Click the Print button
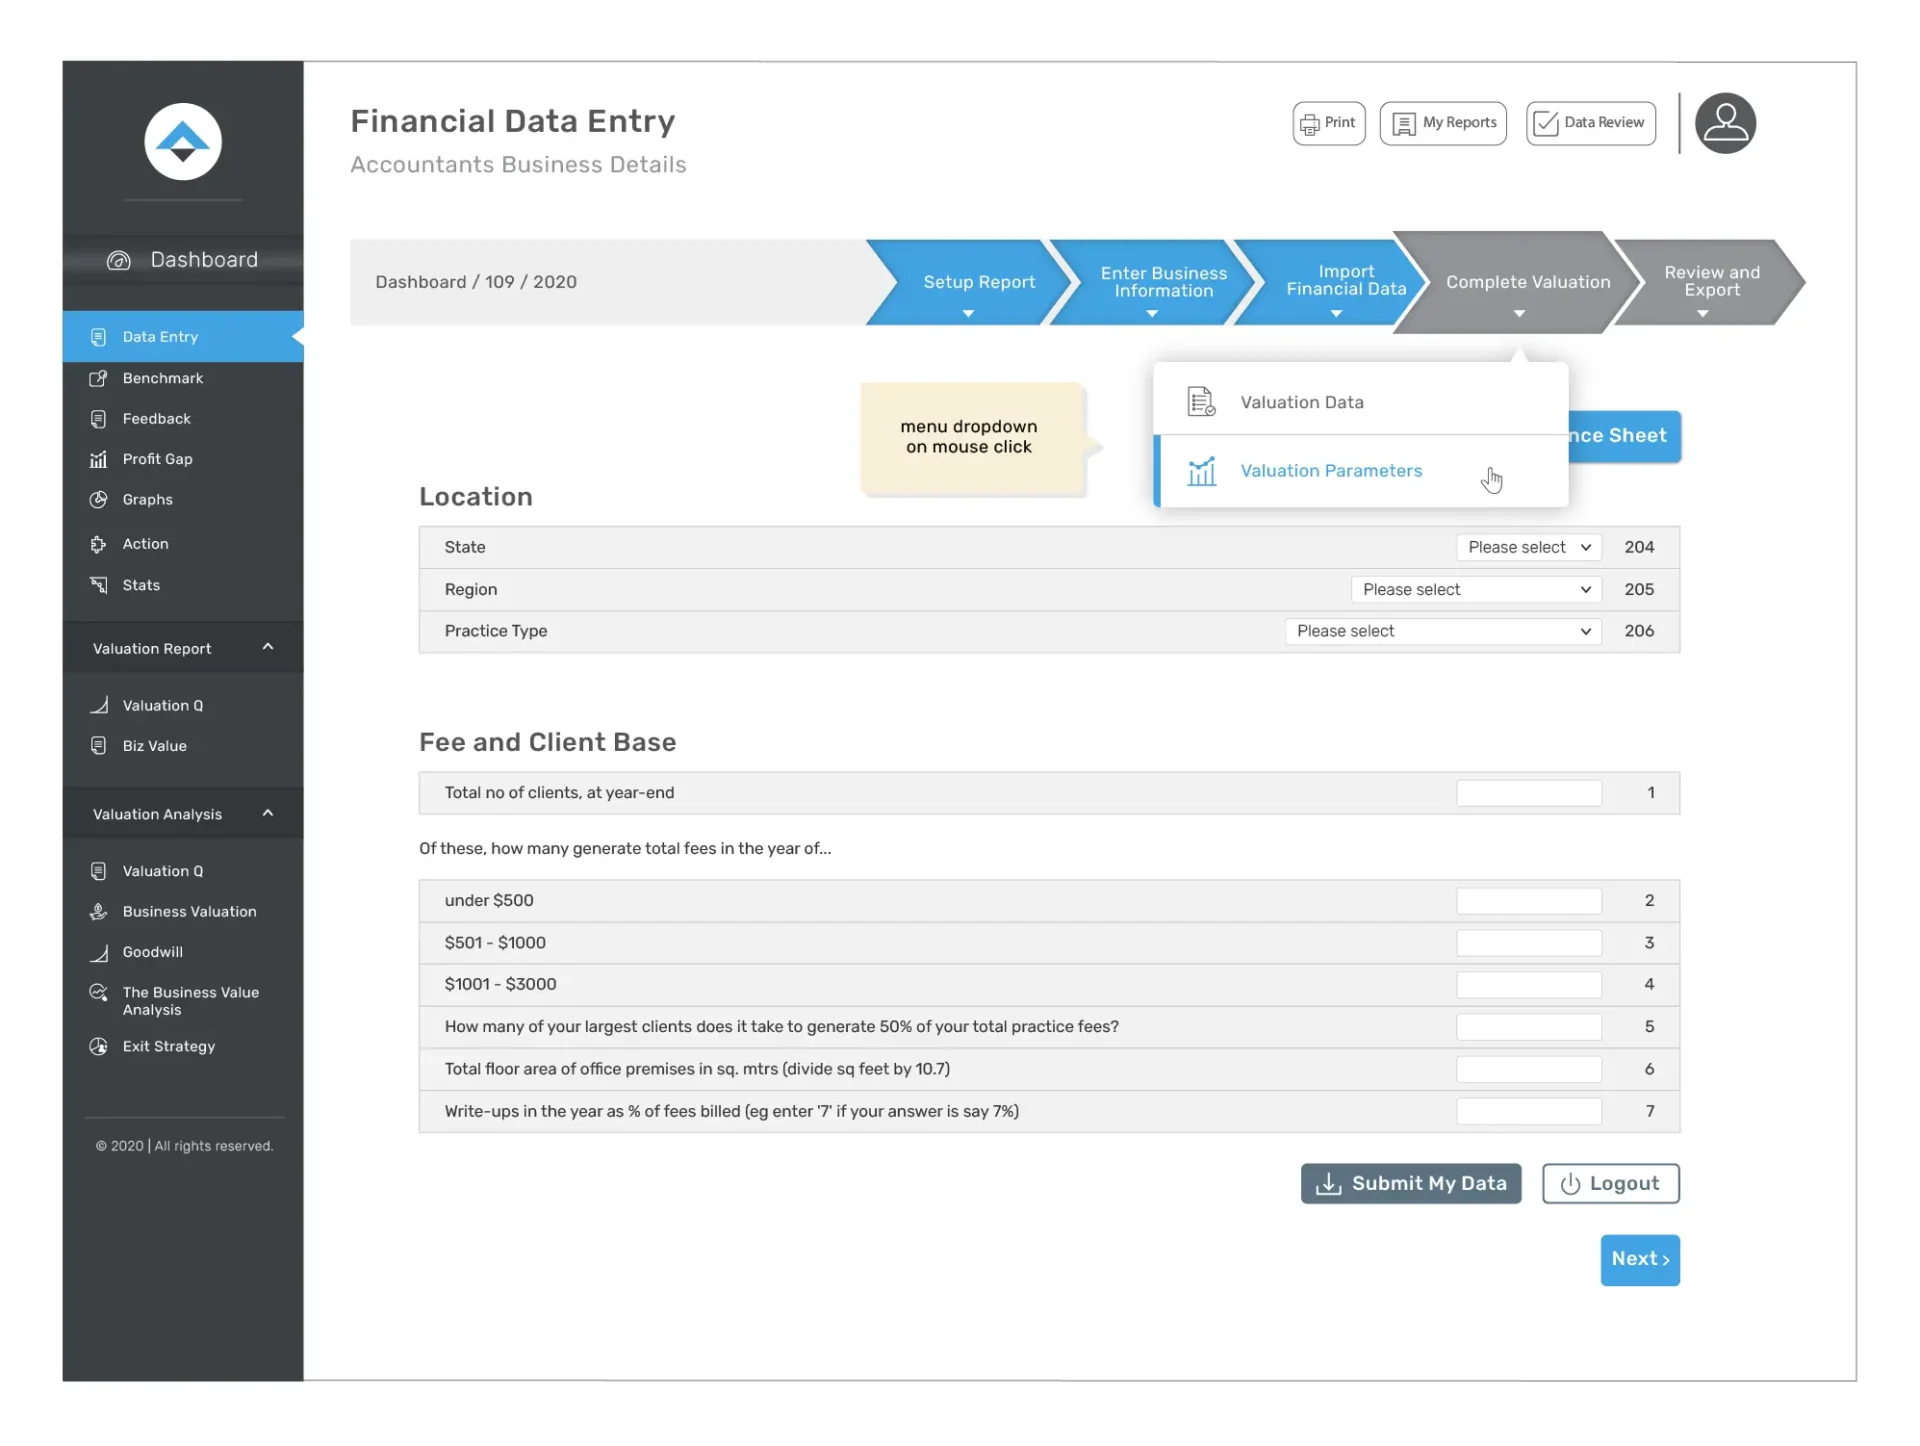The image size is (1920, 1446). (1328, 123)
